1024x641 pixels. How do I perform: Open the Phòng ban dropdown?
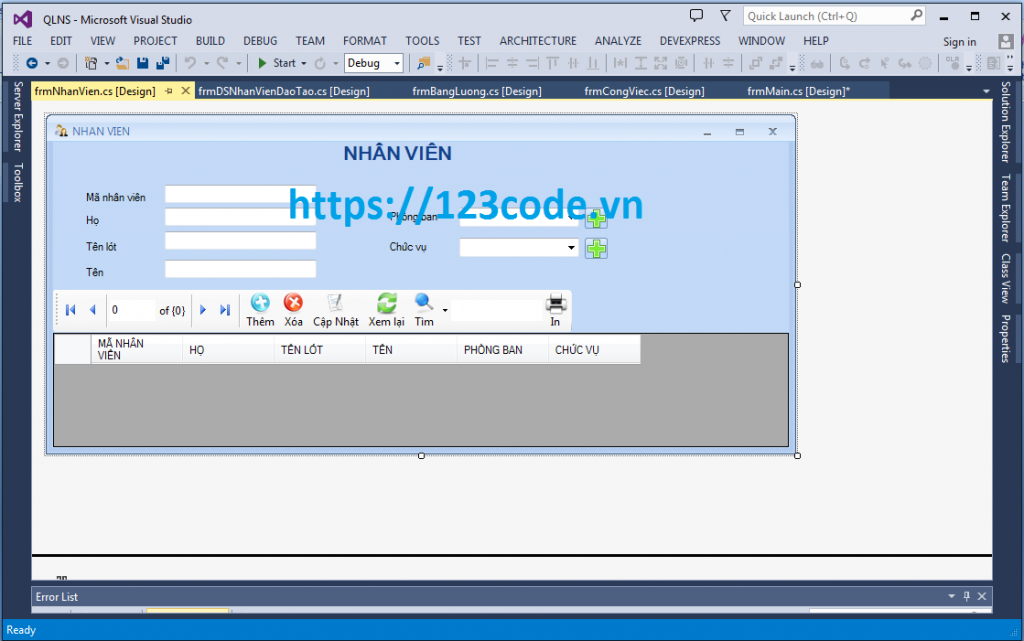pyautogui.click(x=570, y=217)
